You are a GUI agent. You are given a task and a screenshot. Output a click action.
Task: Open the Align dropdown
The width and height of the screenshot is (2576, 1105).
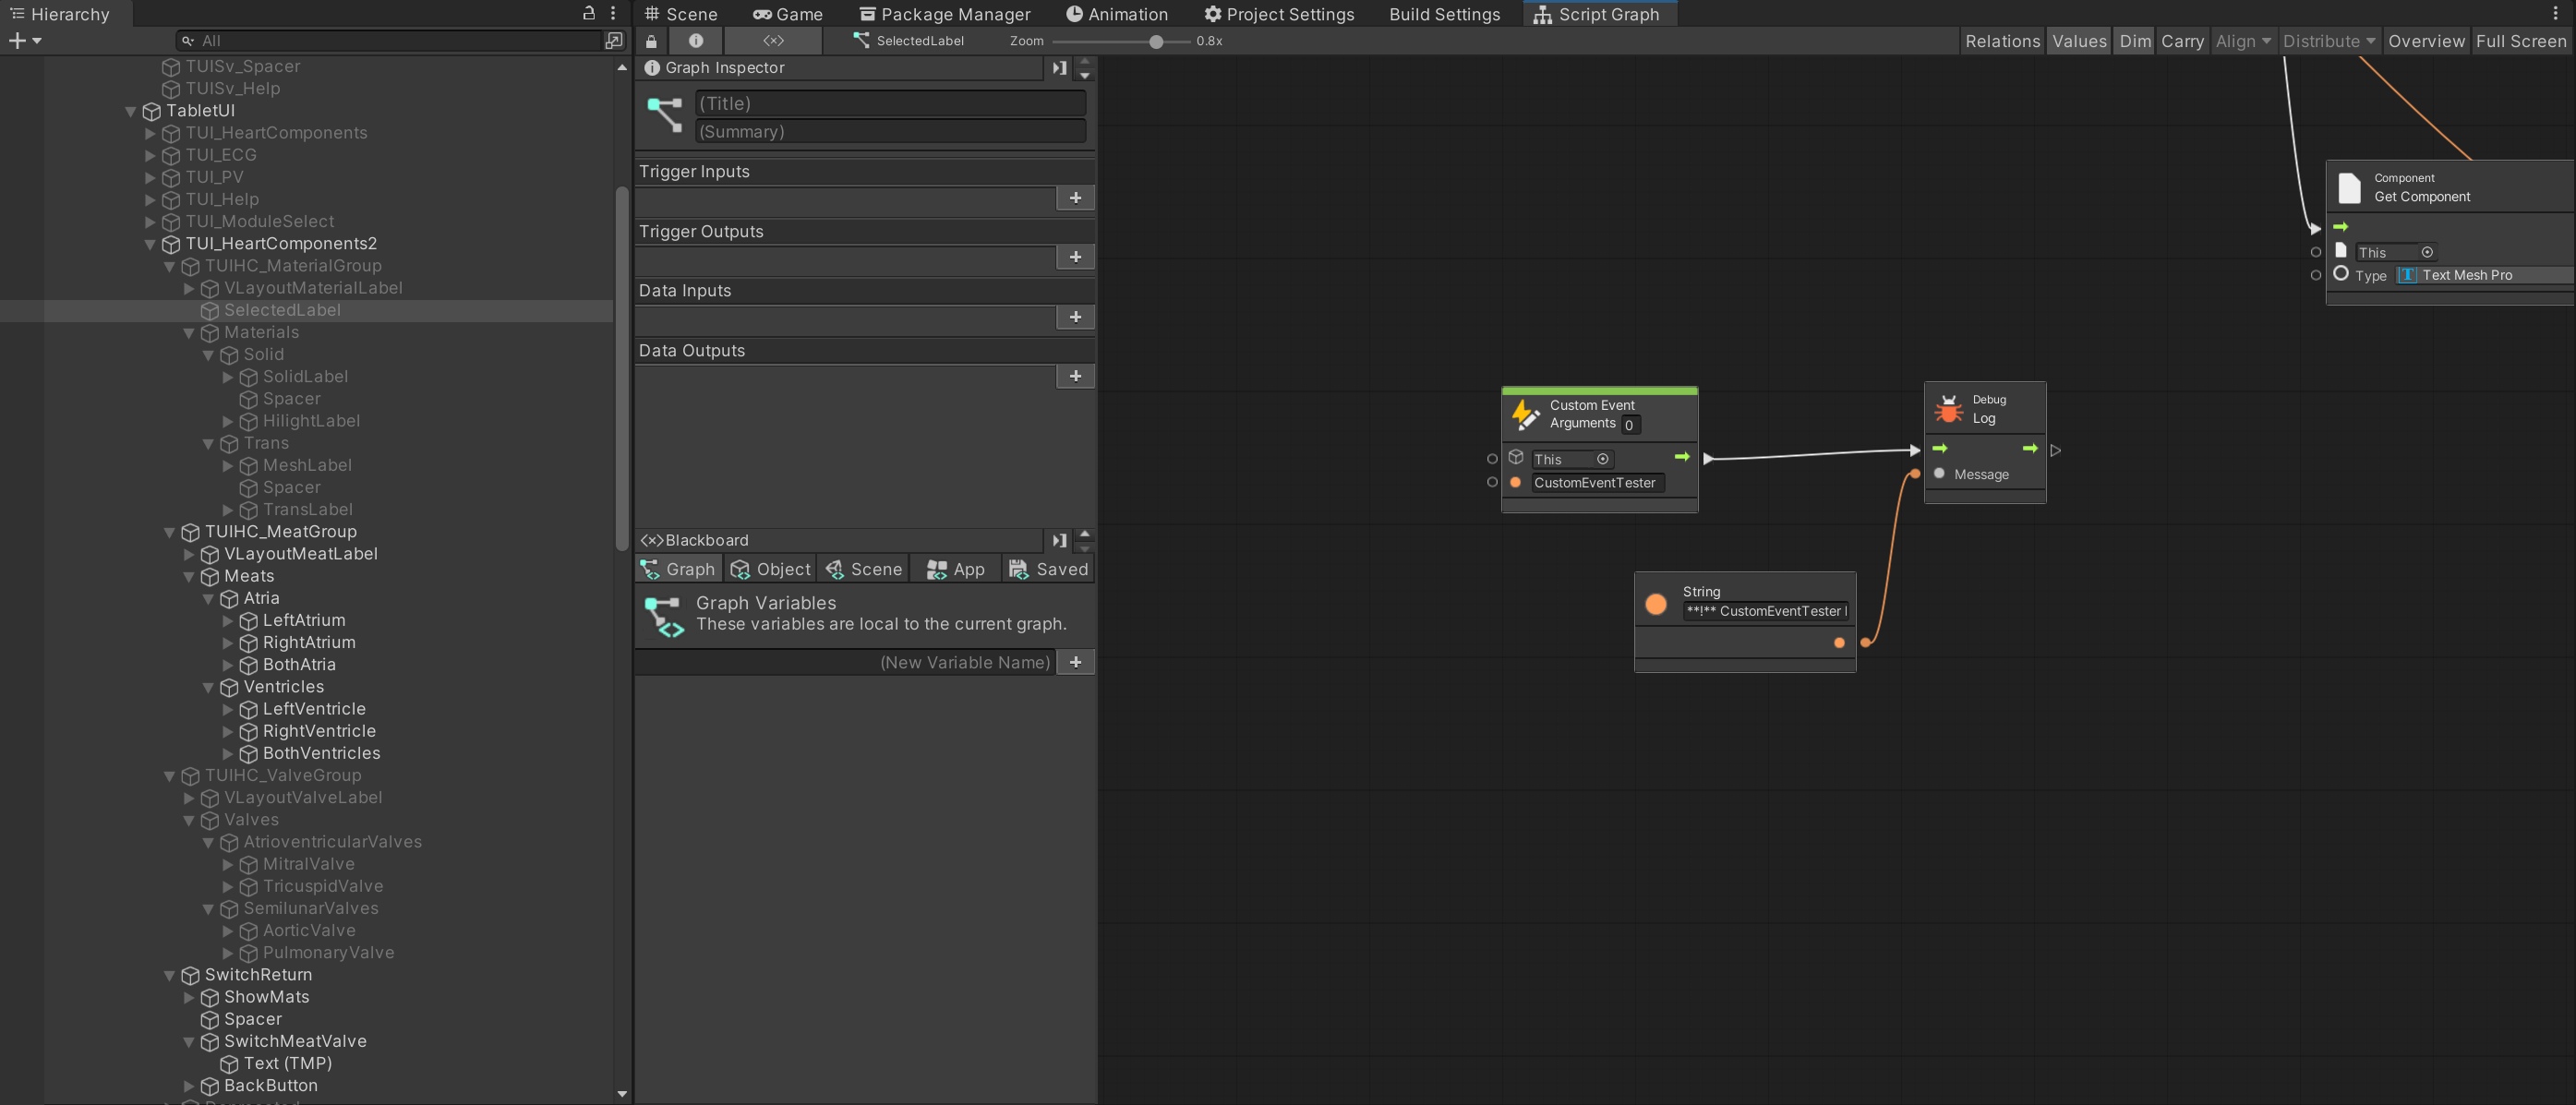click(x=2242, y=41)
